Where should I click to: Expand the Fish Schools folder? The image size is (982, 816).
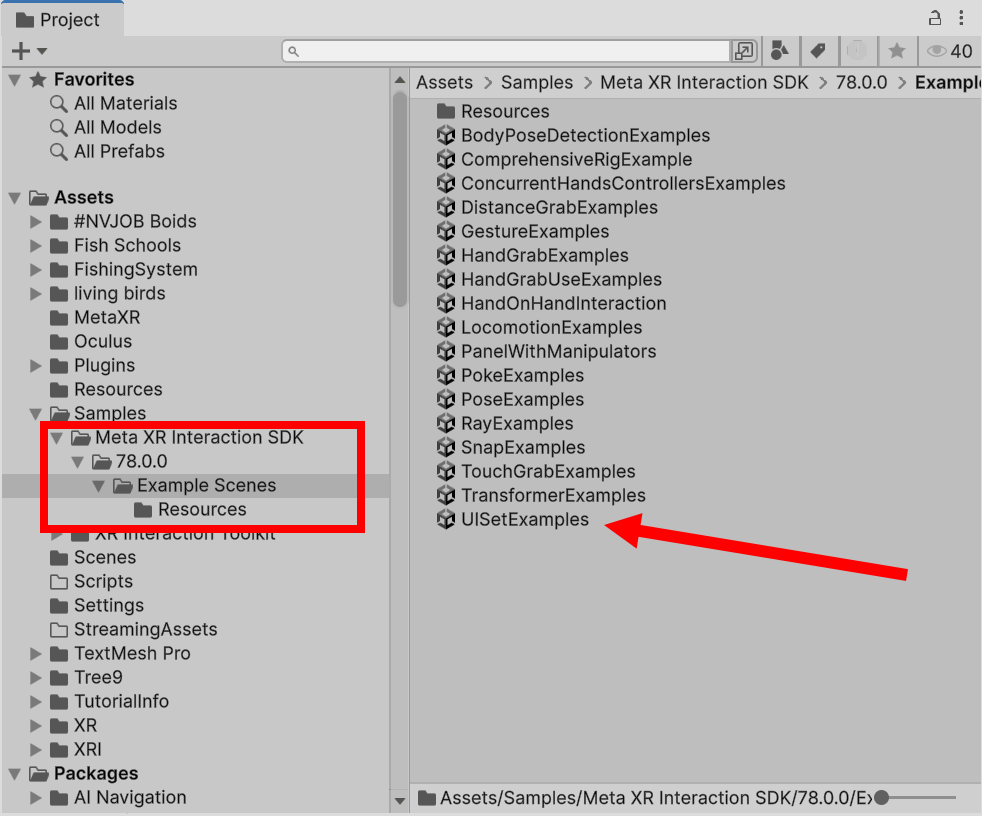(36, 245)
